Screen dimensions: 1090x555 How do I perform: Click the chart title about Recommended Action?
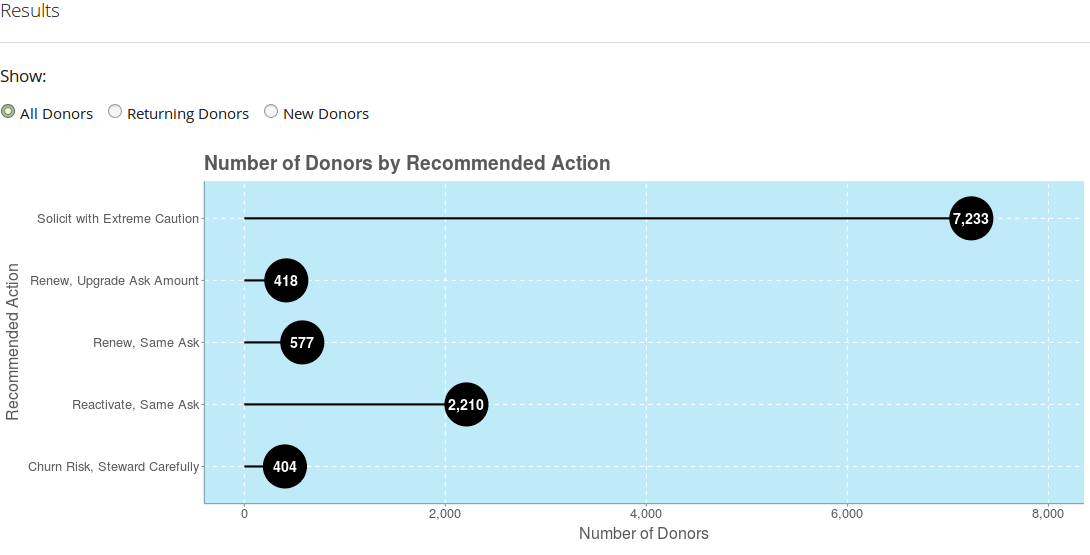[407, 163]
